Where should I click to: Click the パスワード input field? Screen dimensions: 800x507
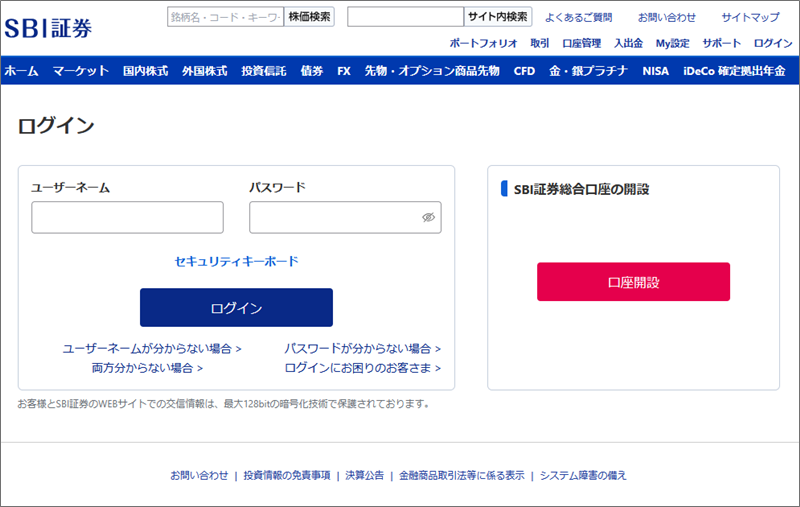pyautogui.click(x=345, y=217)
